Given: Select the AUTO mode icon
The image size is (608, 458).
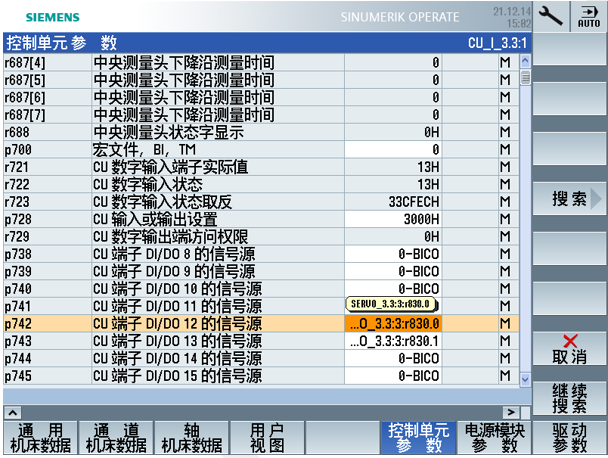Looking at the screenshot, I should coord(589,16).
